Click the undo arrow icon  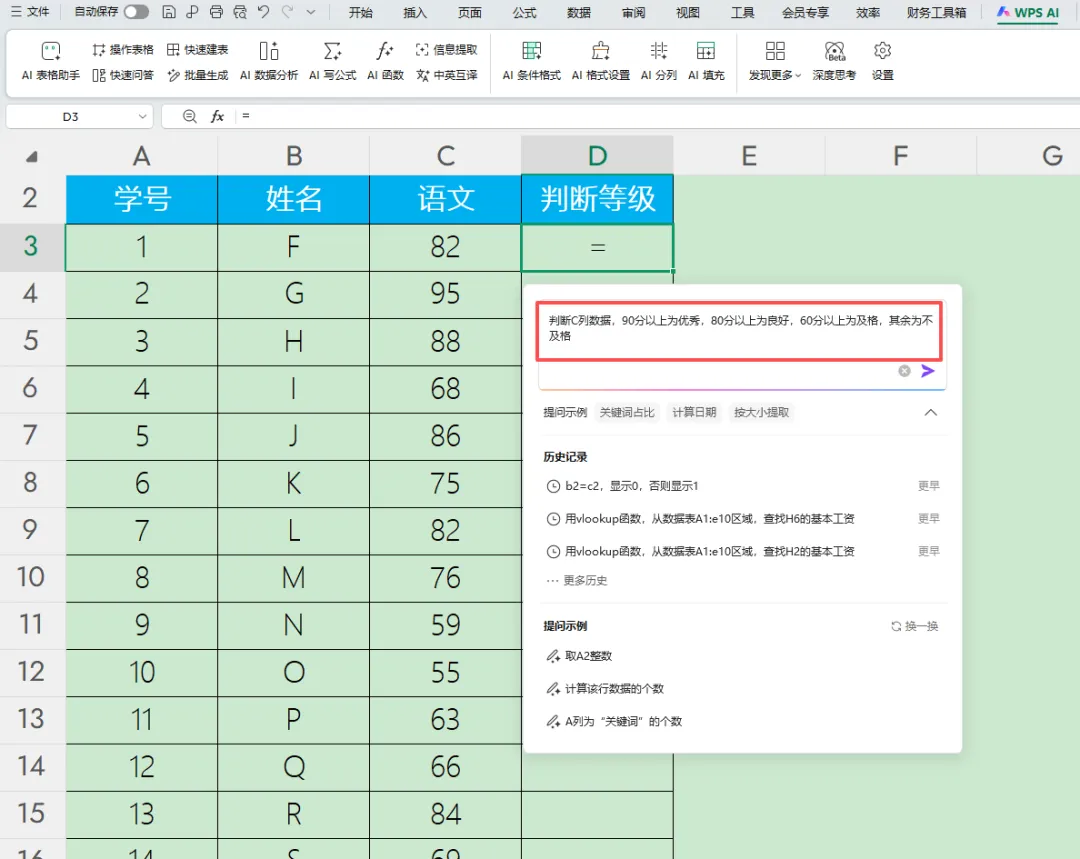pyautogui.click(x=263, y=12)
